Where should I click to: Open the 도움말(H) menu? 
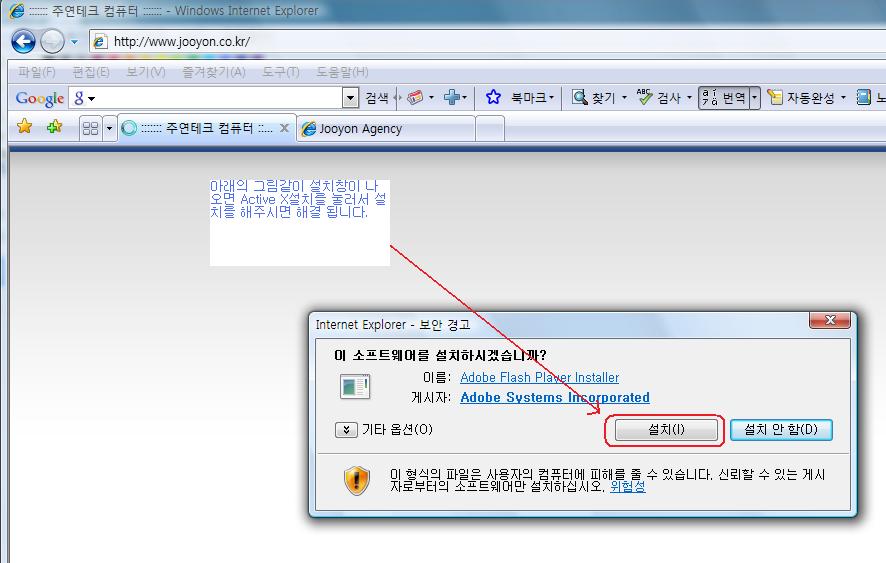point(342,72)
